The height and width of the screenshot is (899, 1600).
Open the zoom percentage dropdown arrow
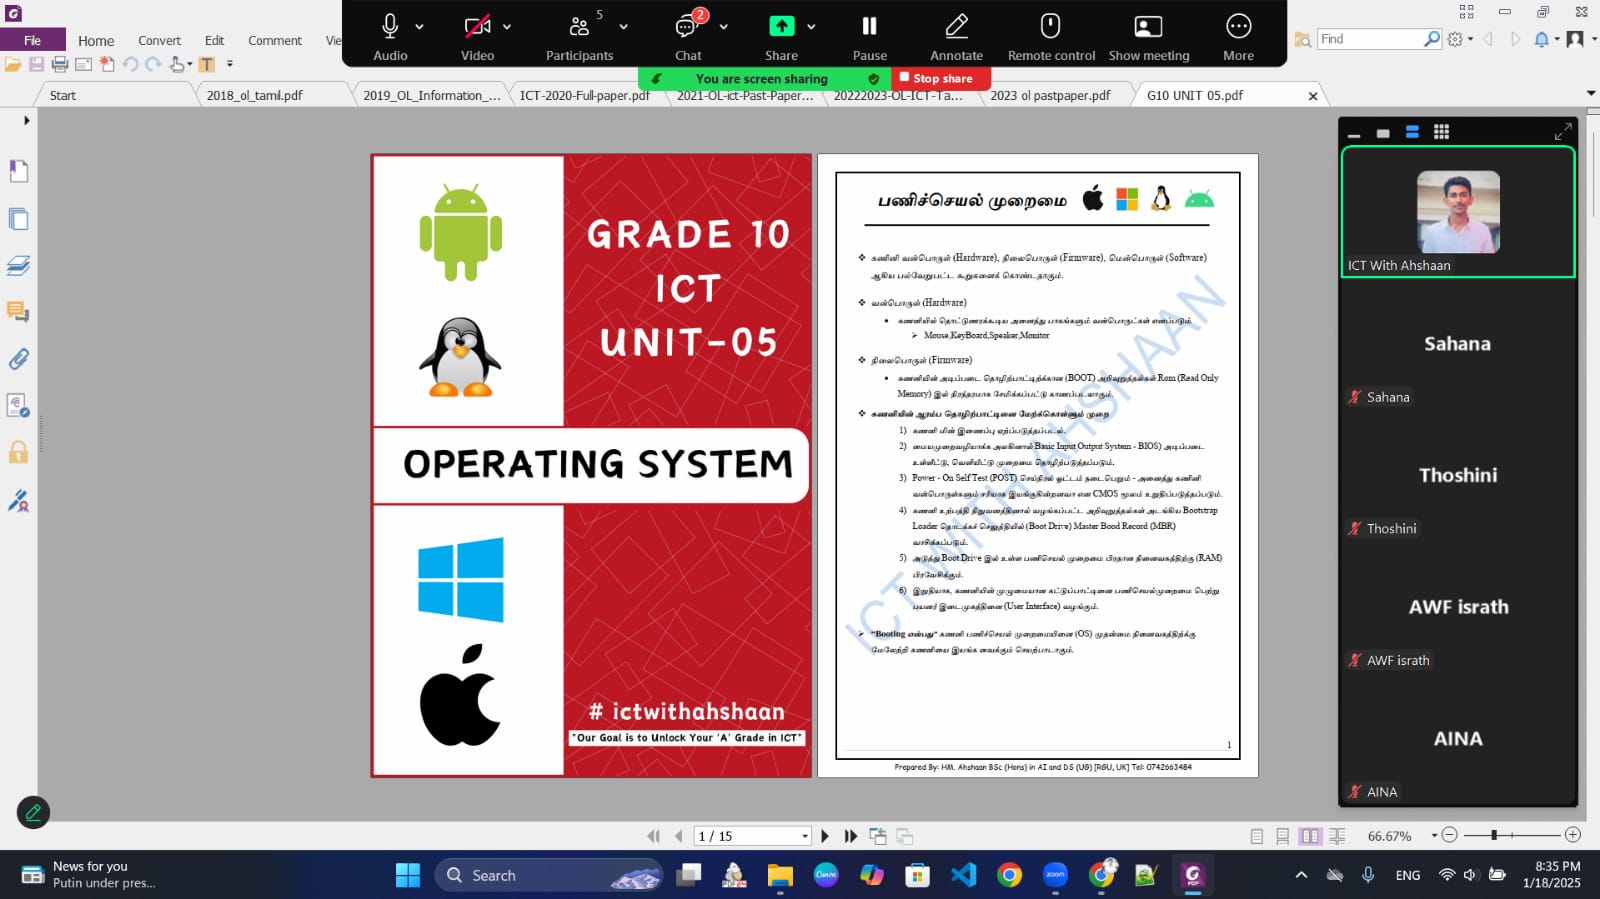click(x=1433, y=836)
